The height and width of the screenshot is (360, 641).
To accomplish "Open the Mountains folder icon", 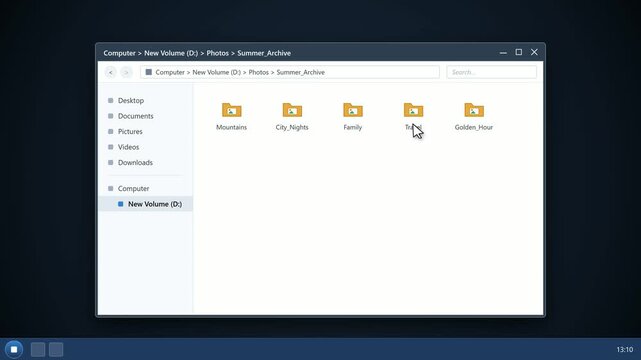I will point(231,110).
